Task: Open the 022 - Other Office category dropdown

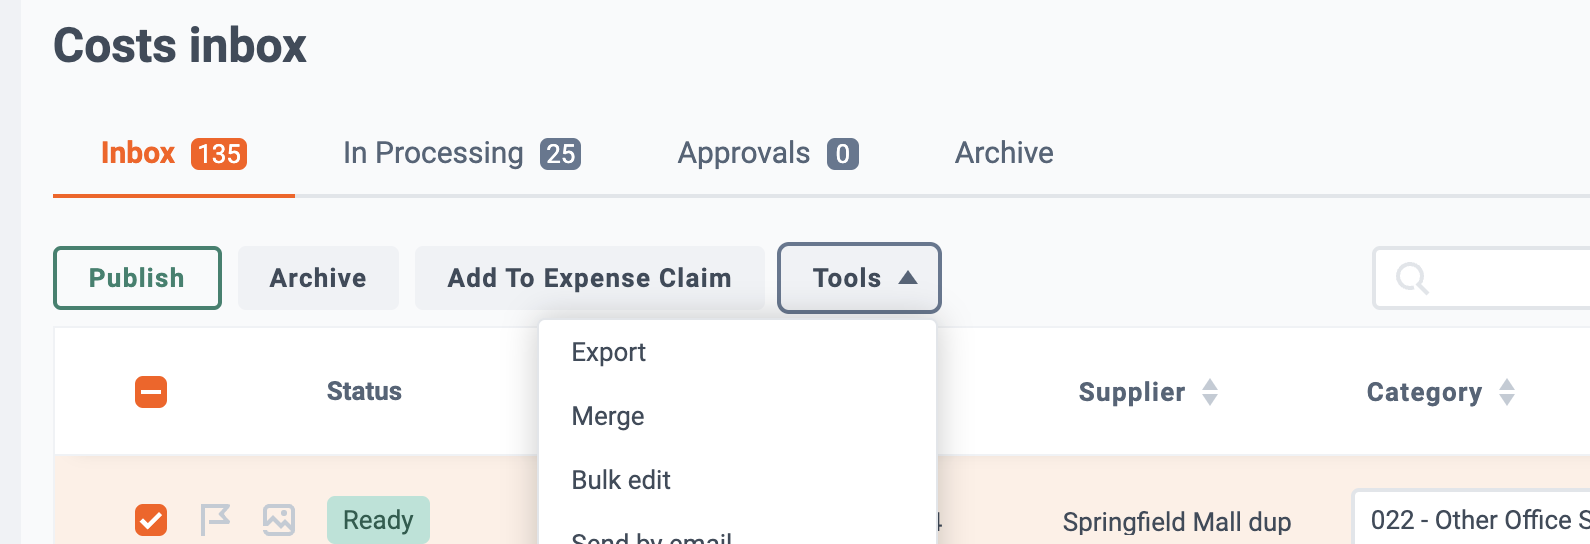Action: click(x=1471, y=520)
